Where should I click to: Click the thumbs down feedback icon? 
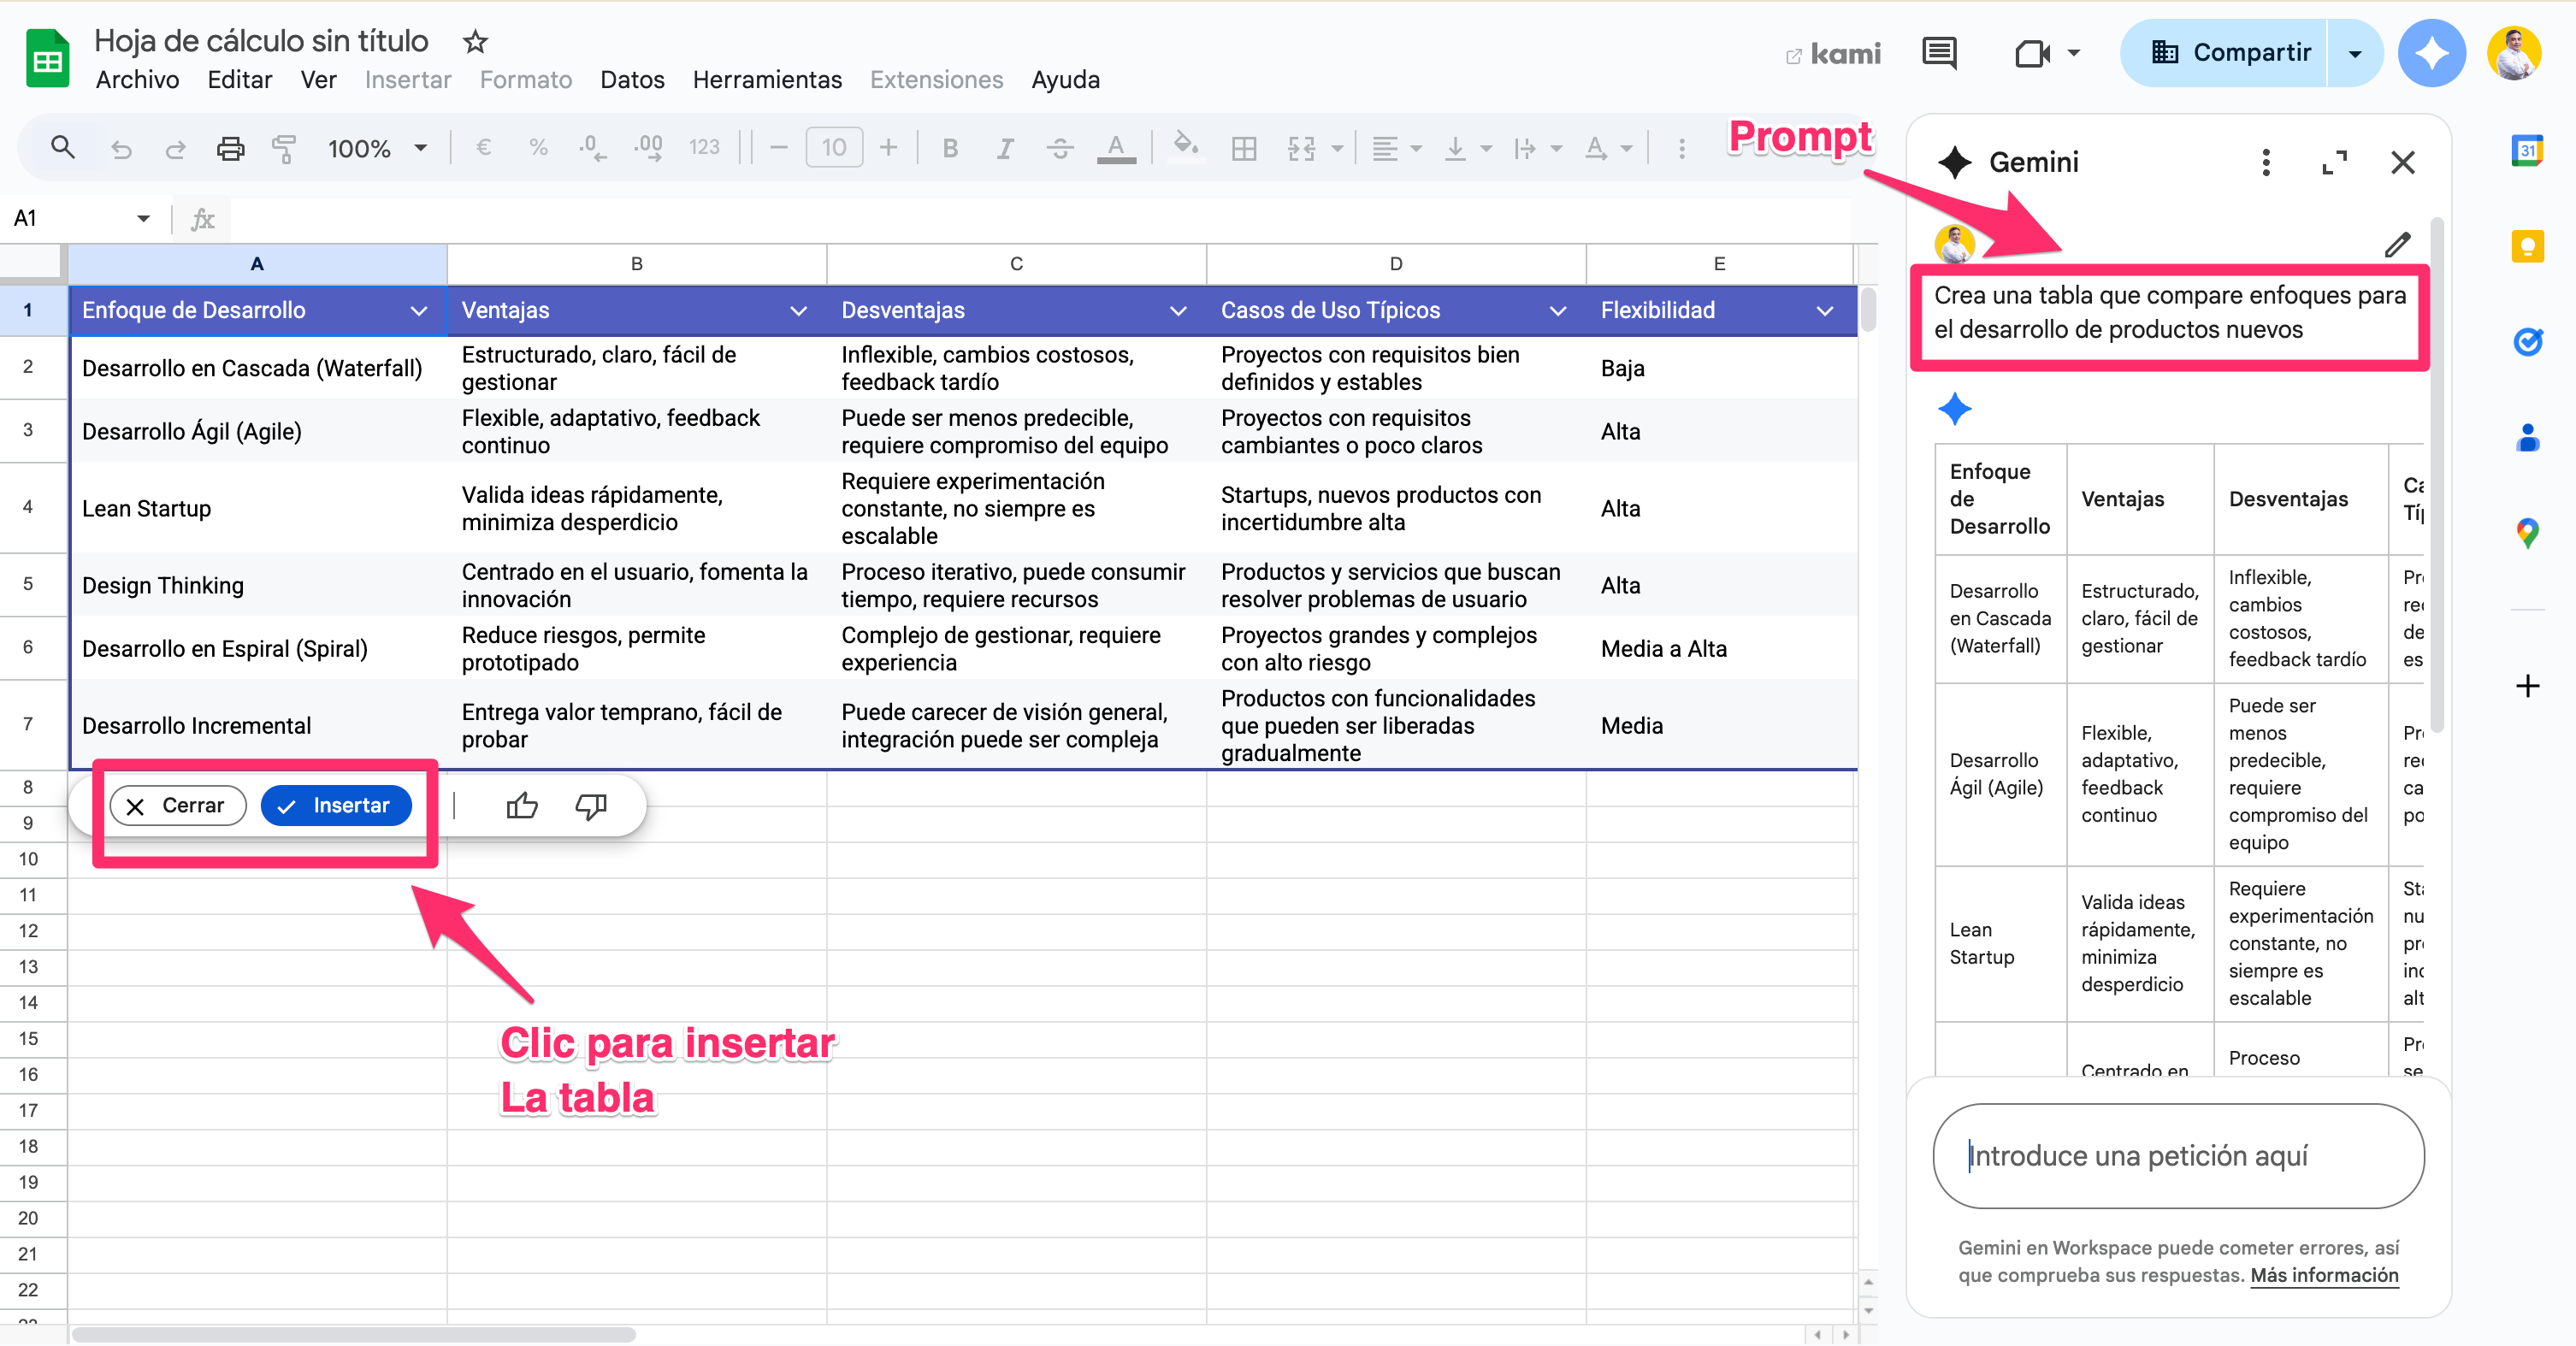click(x=591, y=806)
